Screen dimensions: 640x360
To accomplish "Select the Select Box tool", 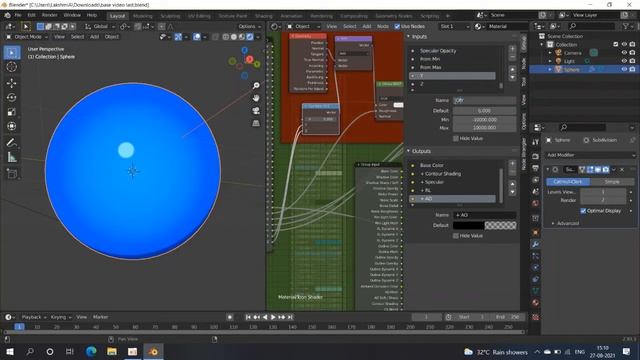I will (12, 53).
